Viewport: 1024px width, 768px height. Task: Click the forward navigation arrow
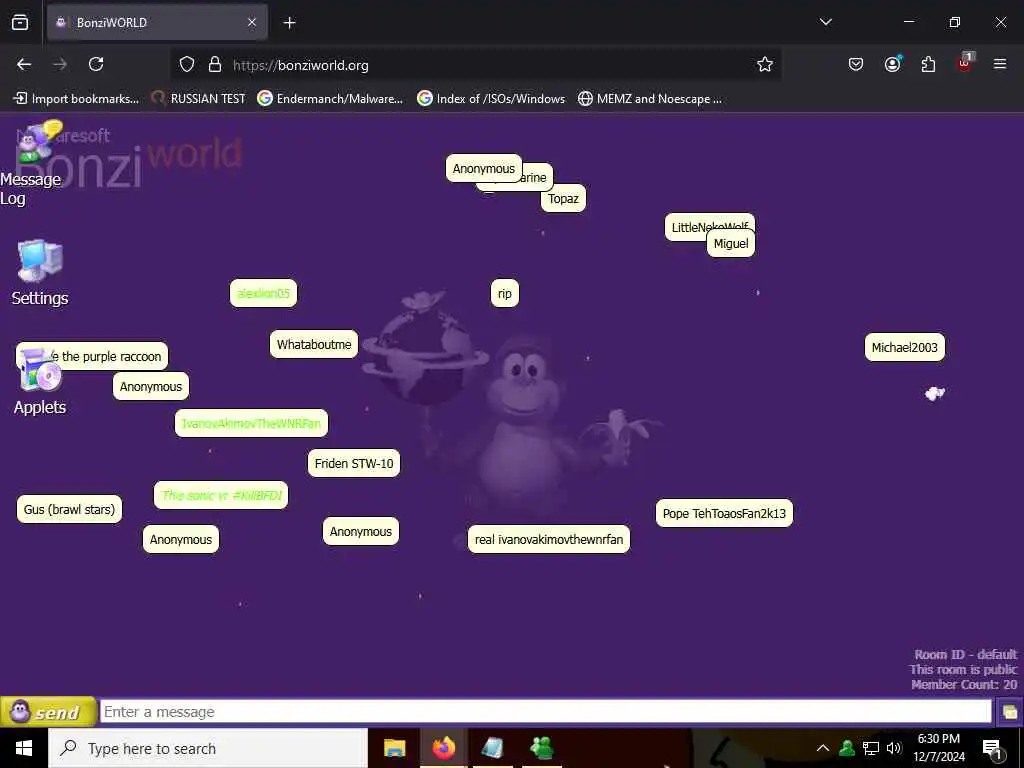point(60,64)
